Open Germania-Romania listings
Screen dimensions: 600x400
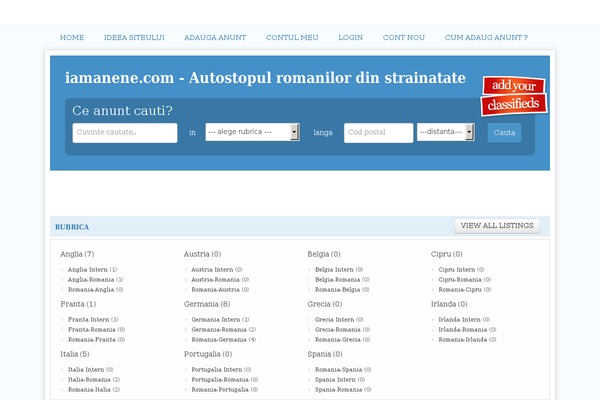223,329
